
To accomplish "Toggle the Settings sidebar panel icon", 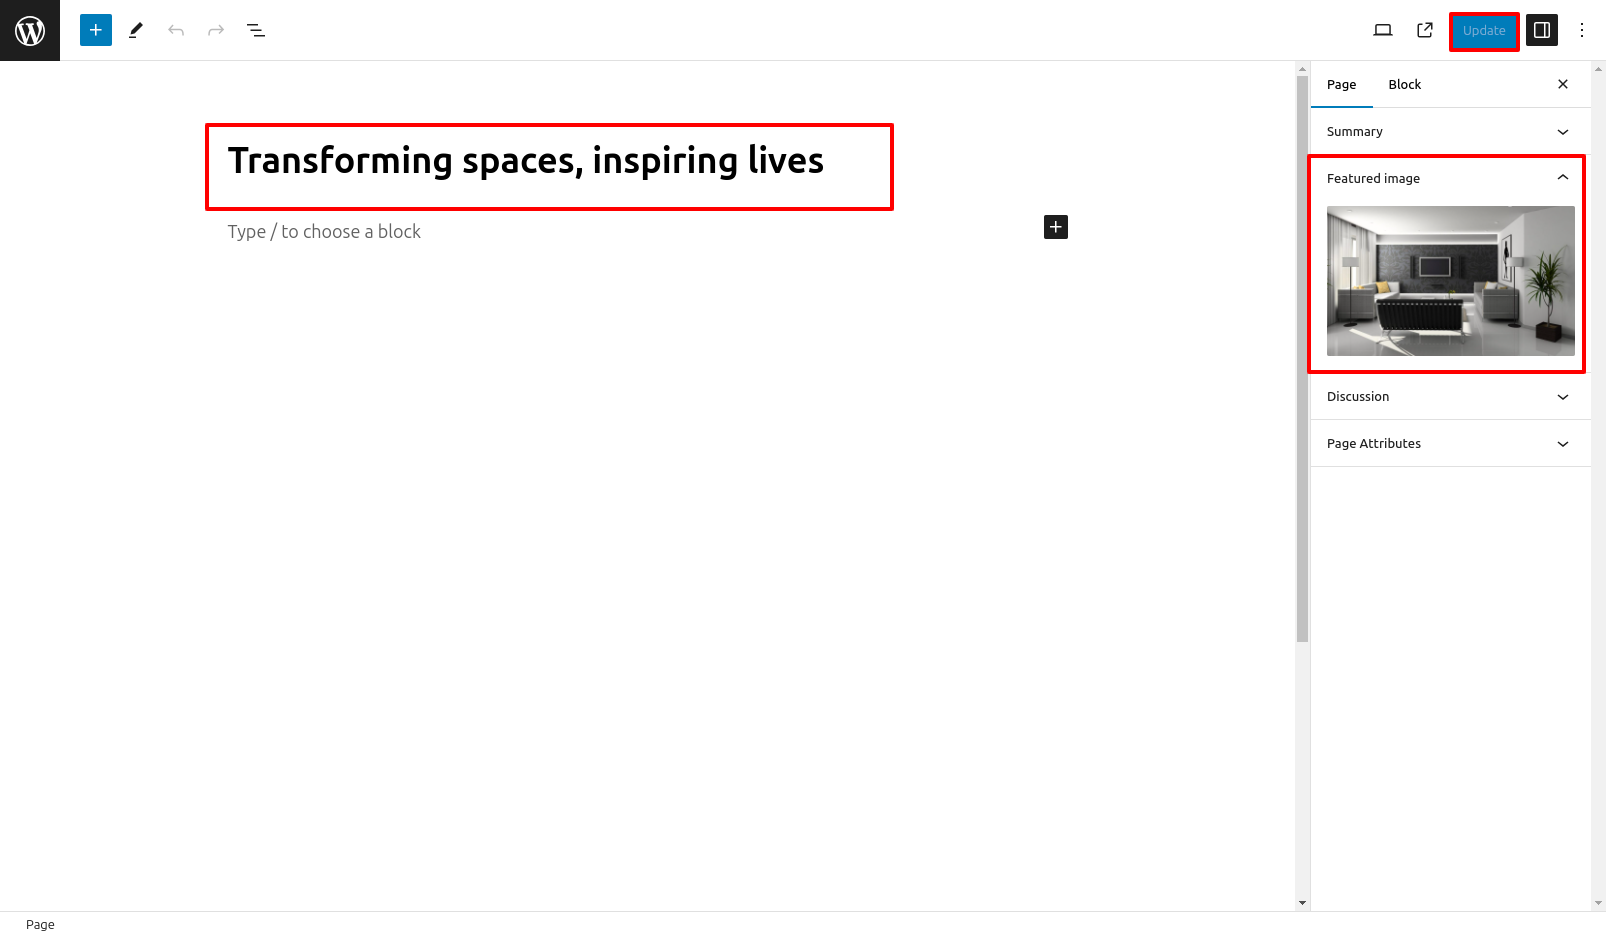I will tap(1542, 30).
